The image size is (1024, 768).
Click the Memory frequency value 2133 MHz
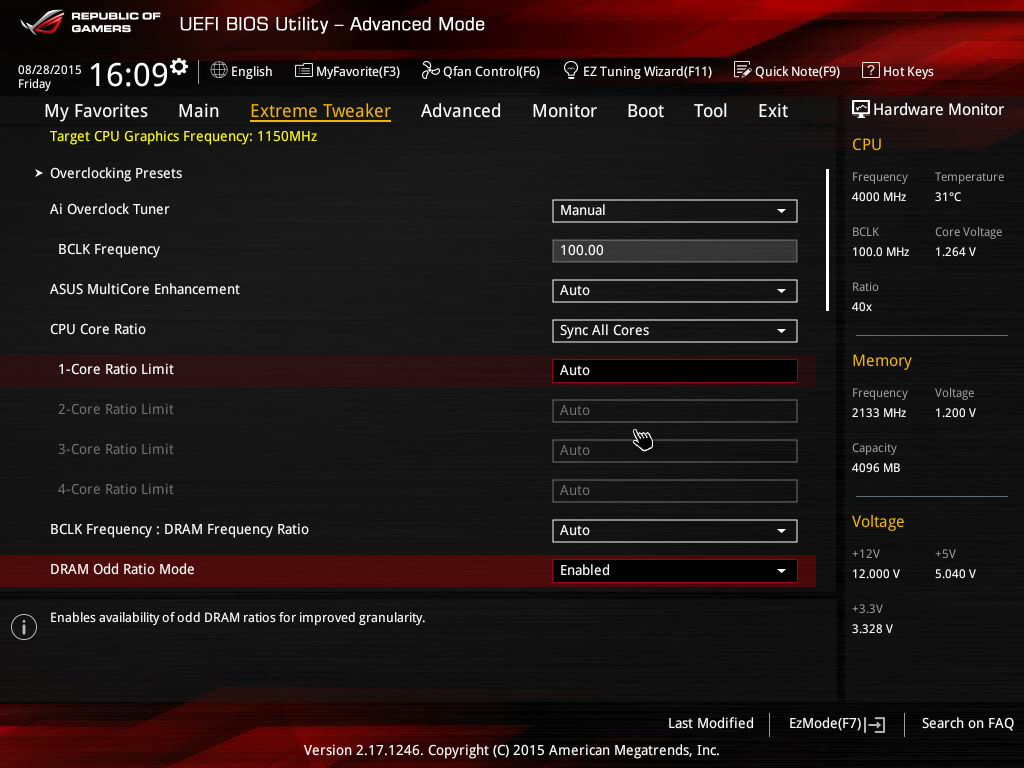[879, 413]
